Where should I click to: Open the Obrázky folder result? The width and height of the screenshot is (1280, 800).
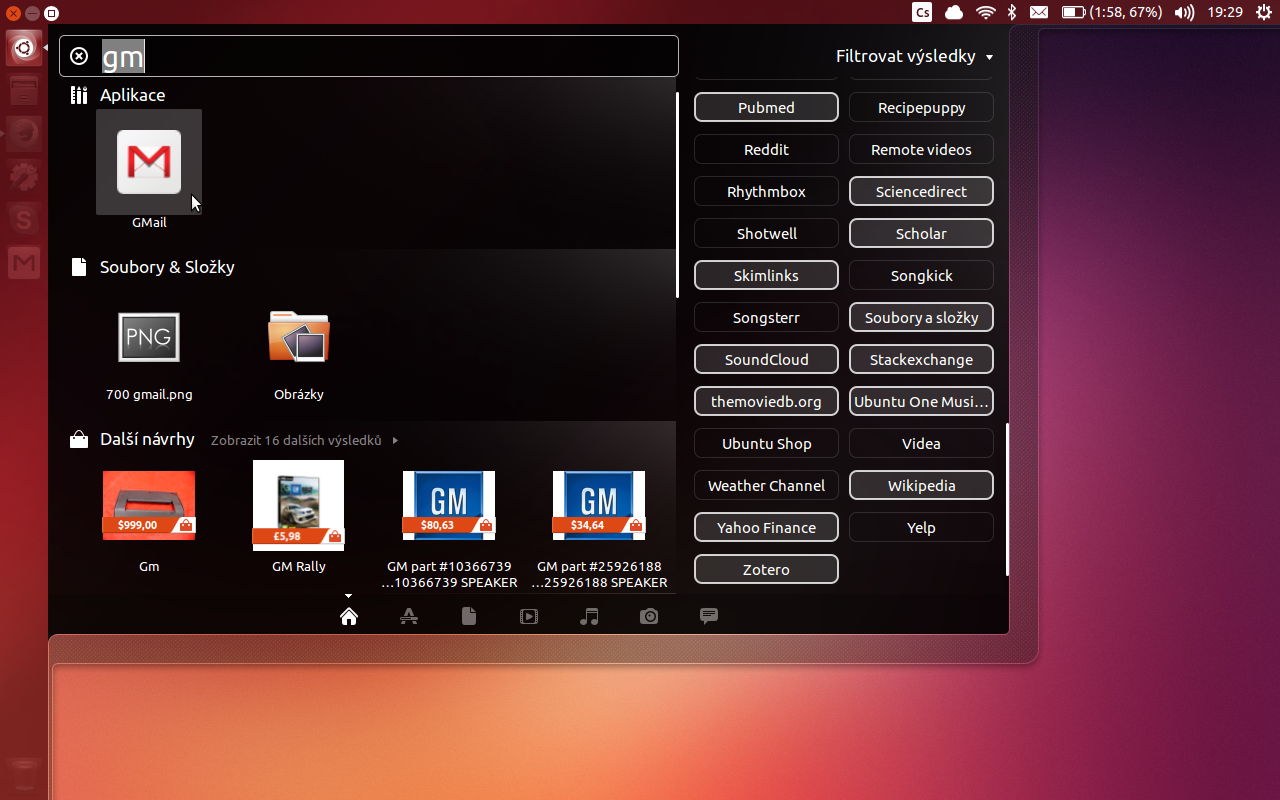(299, 336)
